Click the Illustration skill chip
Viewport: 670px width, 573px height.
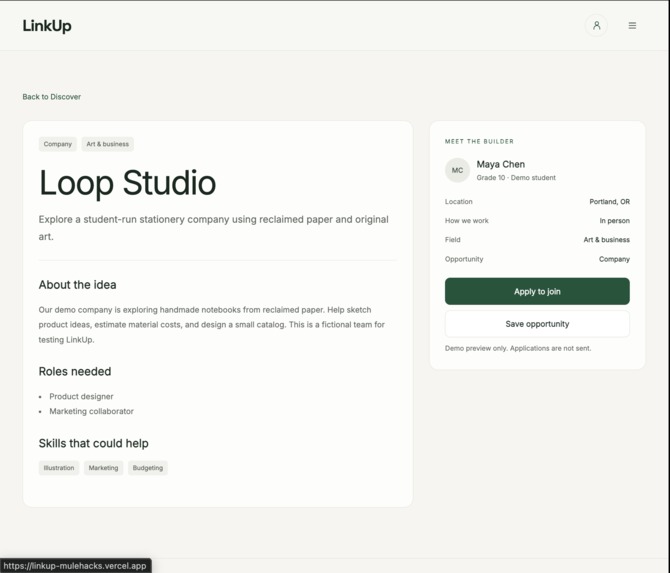(x=59, y=468)
